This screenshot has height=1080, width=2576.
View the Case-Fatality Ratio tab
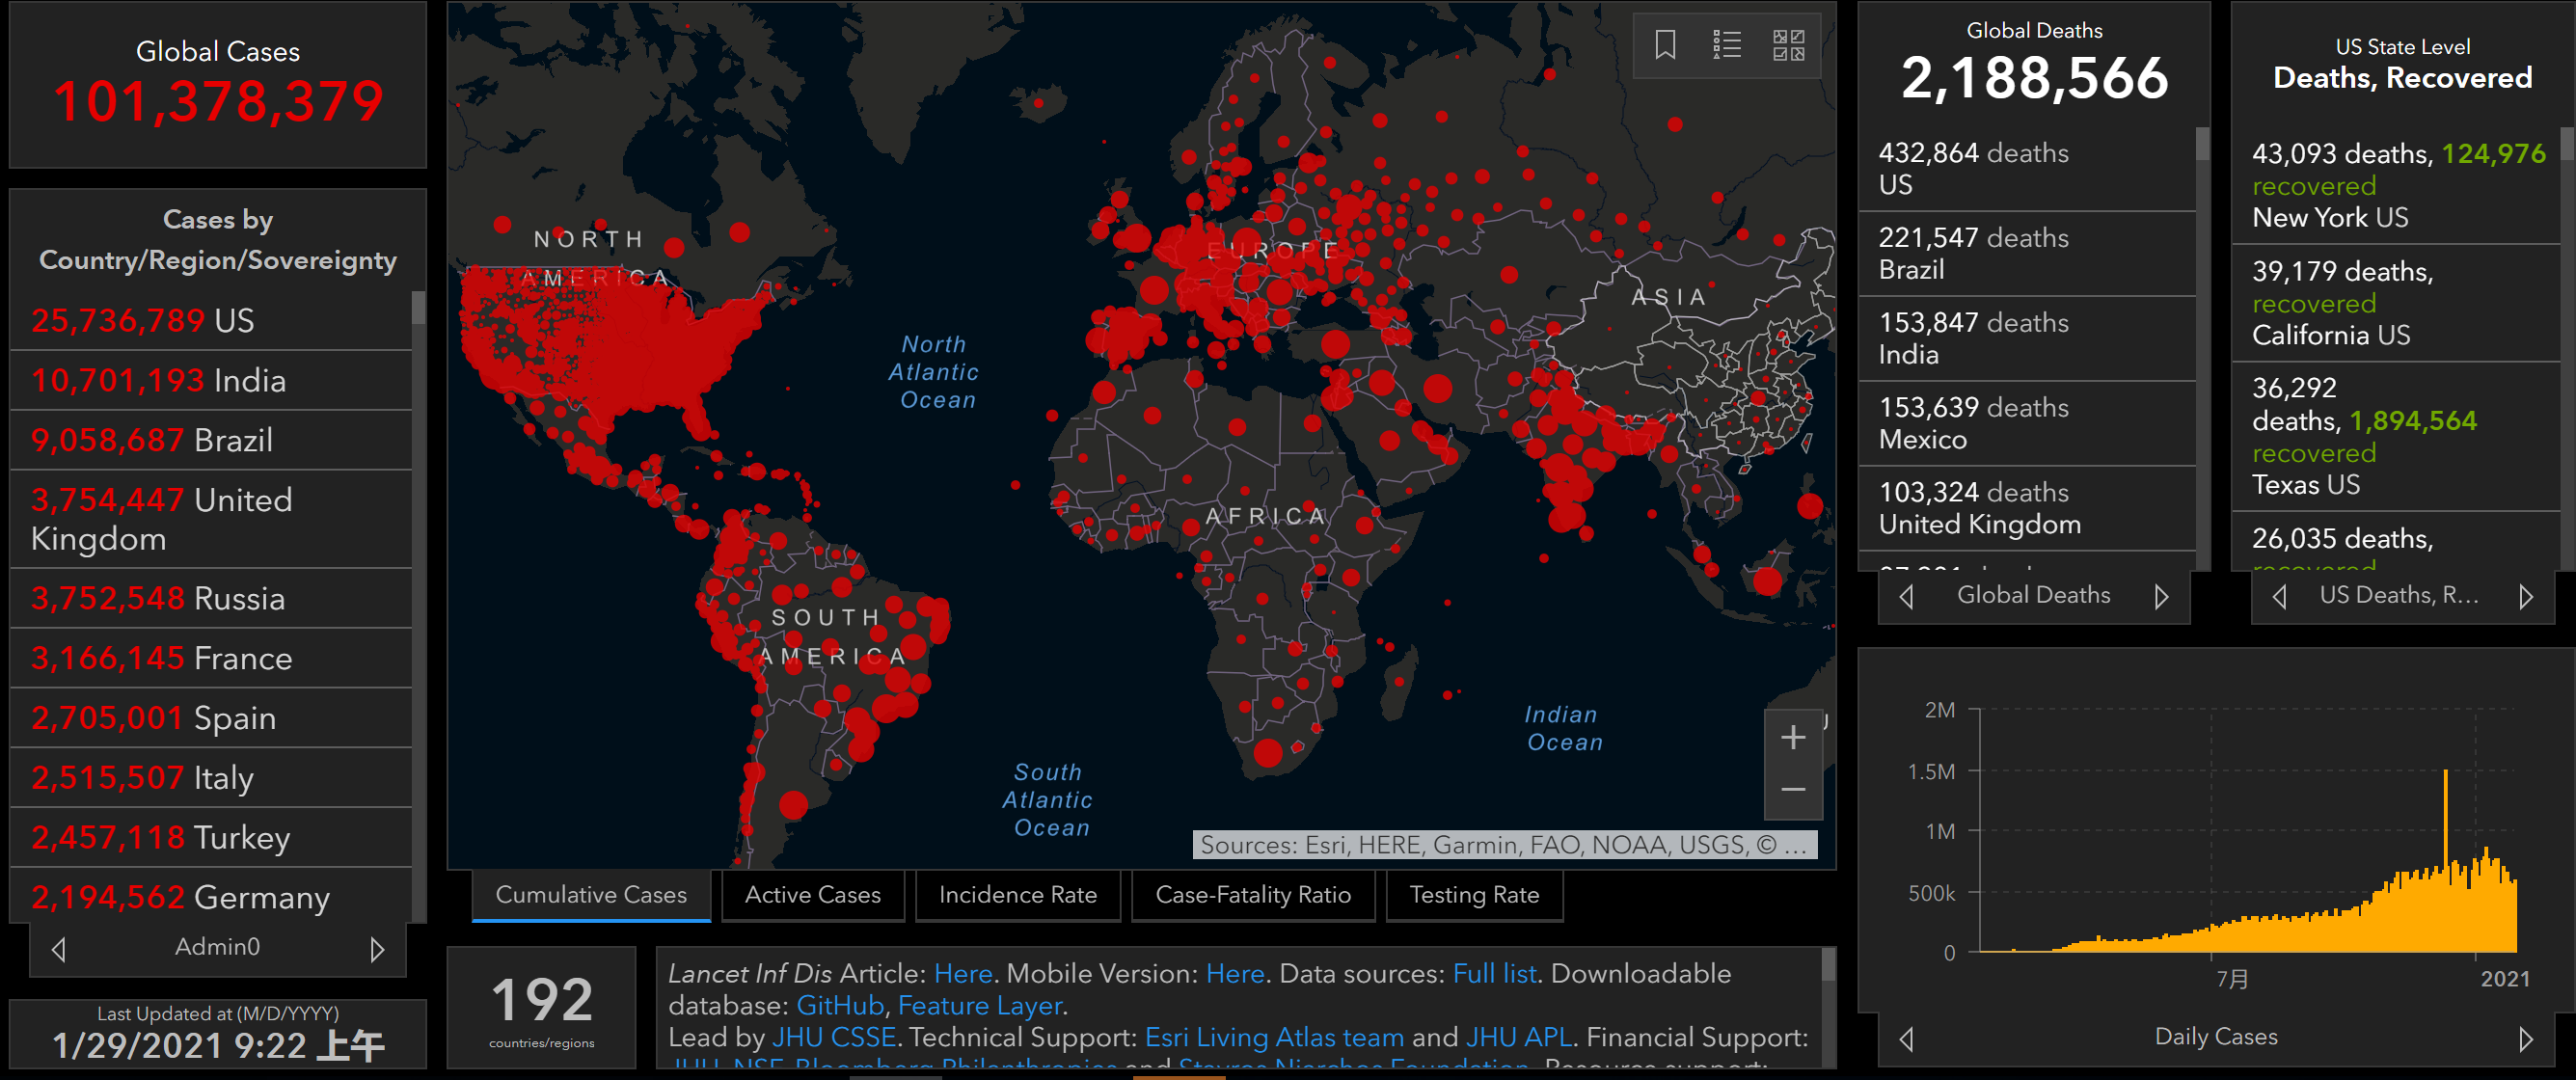pos(1253,895)
